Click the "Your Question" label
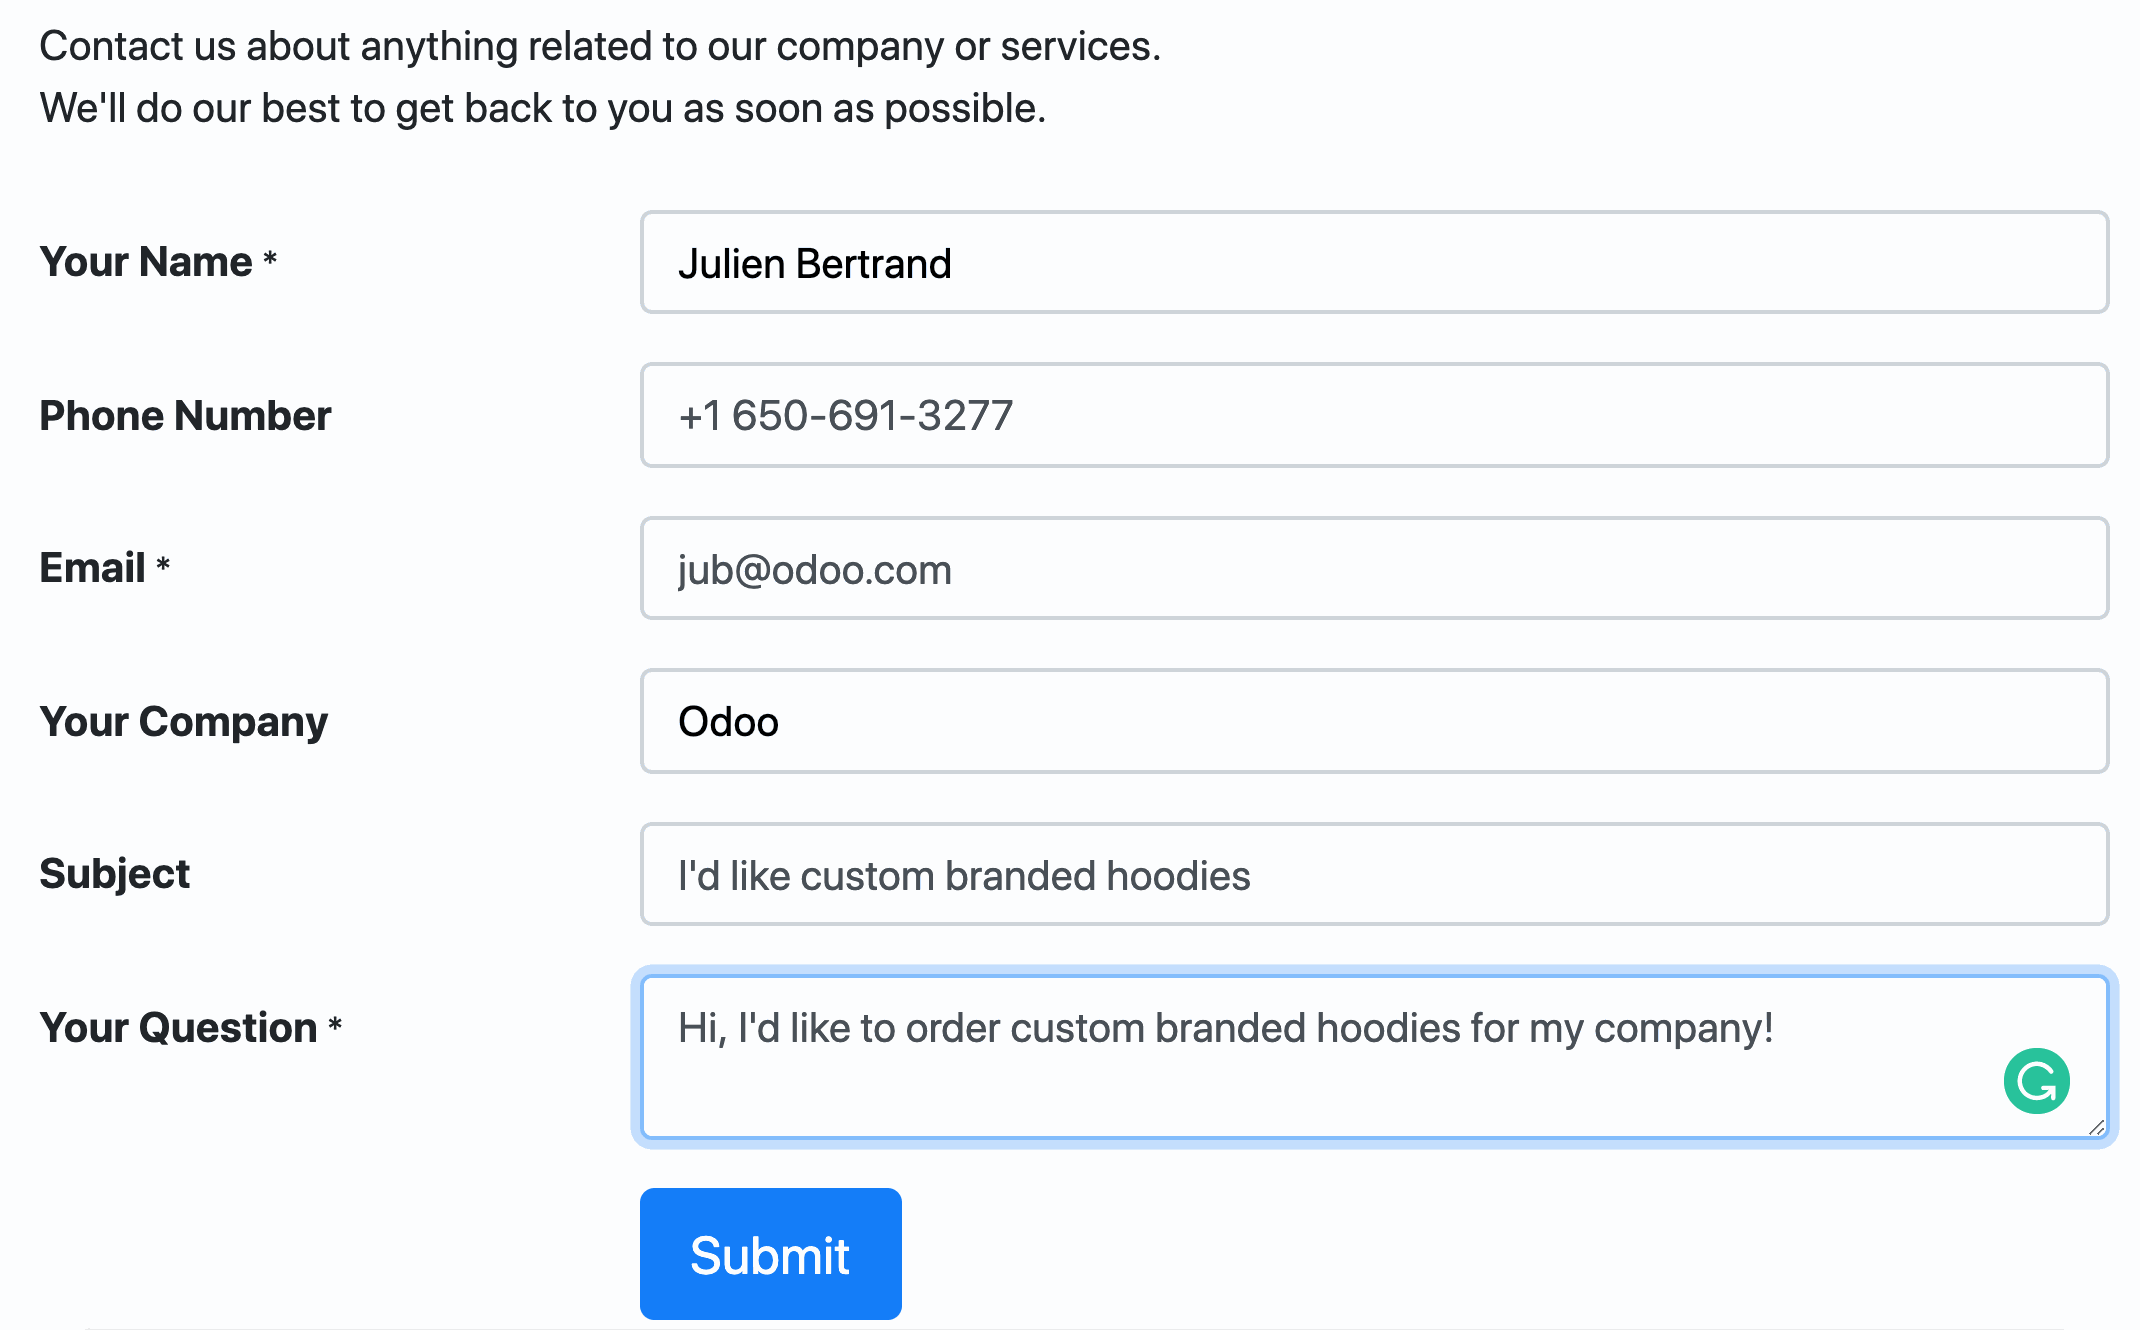 [178, 1028]
